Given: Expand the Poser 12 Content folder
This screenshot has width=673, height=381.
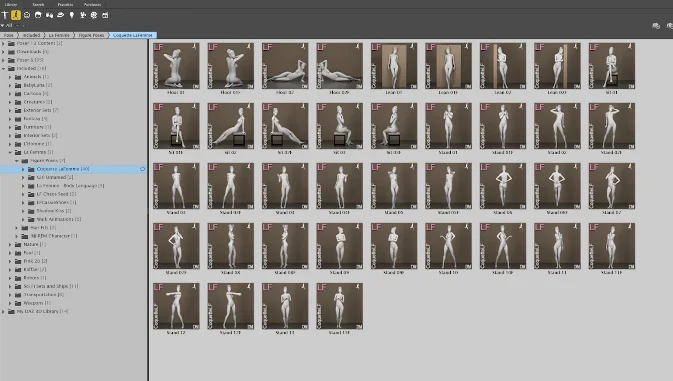Looking at the screenshot, I should (x=3, y=43).
